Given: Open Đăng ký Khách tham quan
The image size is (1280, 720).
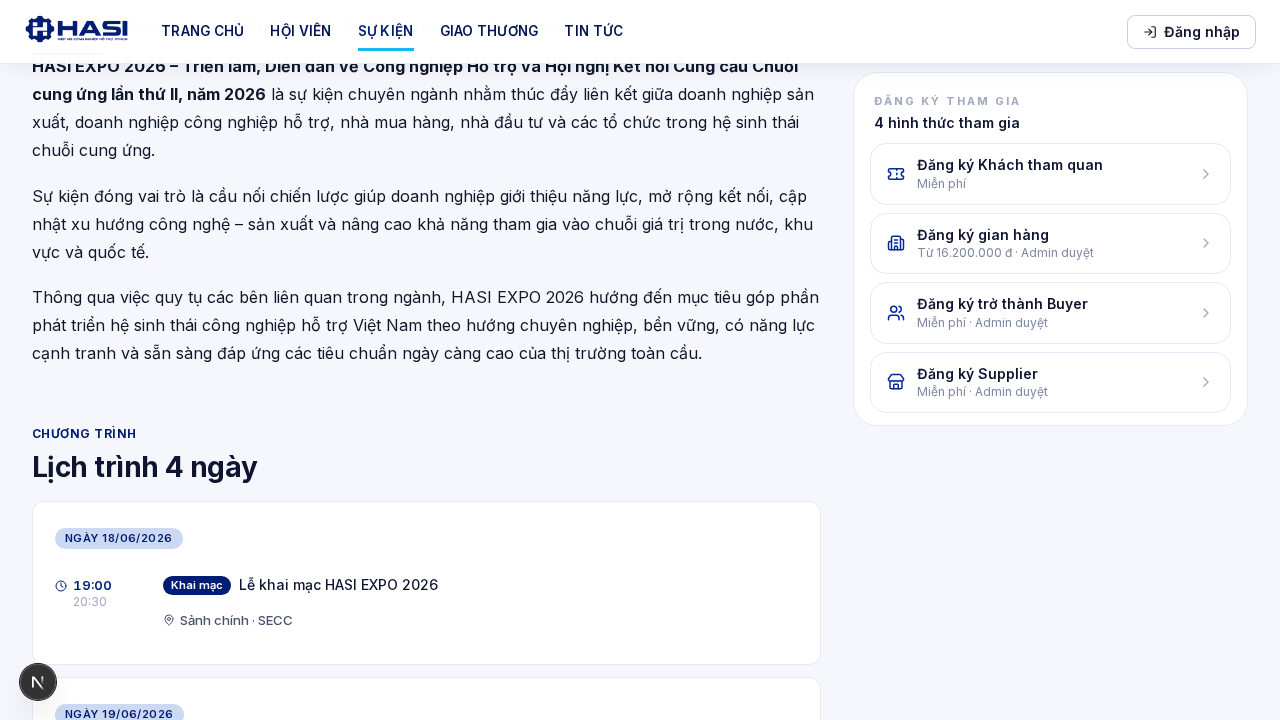Looking at the screenshot, I should tap(1050, 174).
